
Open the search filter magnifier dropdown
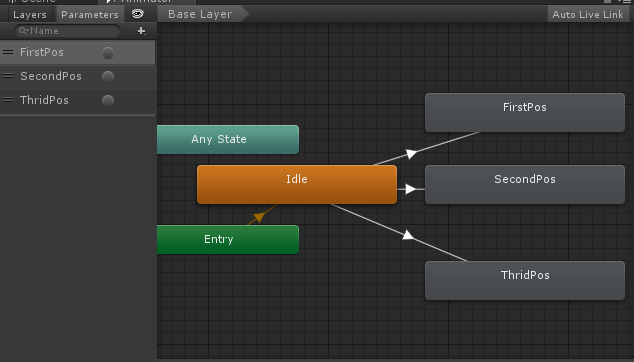24,31
